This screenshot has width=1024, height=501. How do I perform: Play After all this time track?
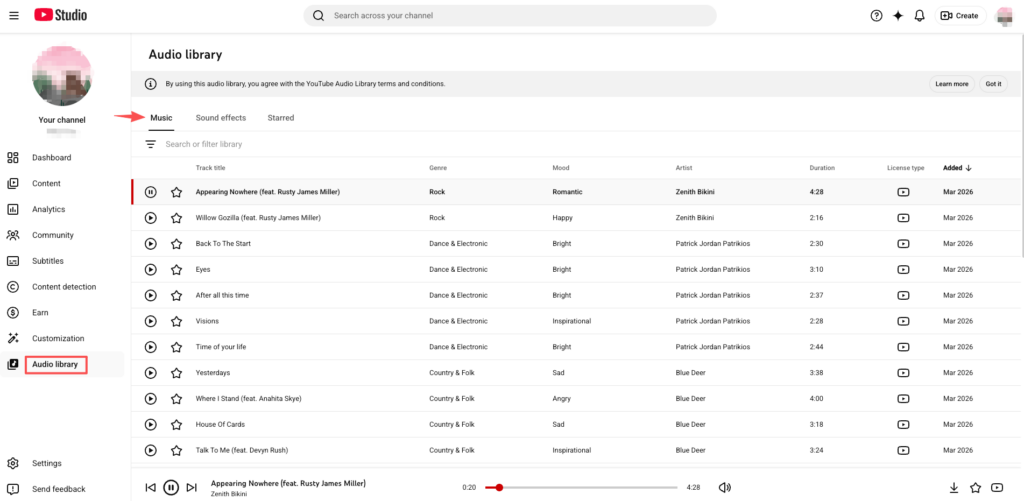point(150,295)
